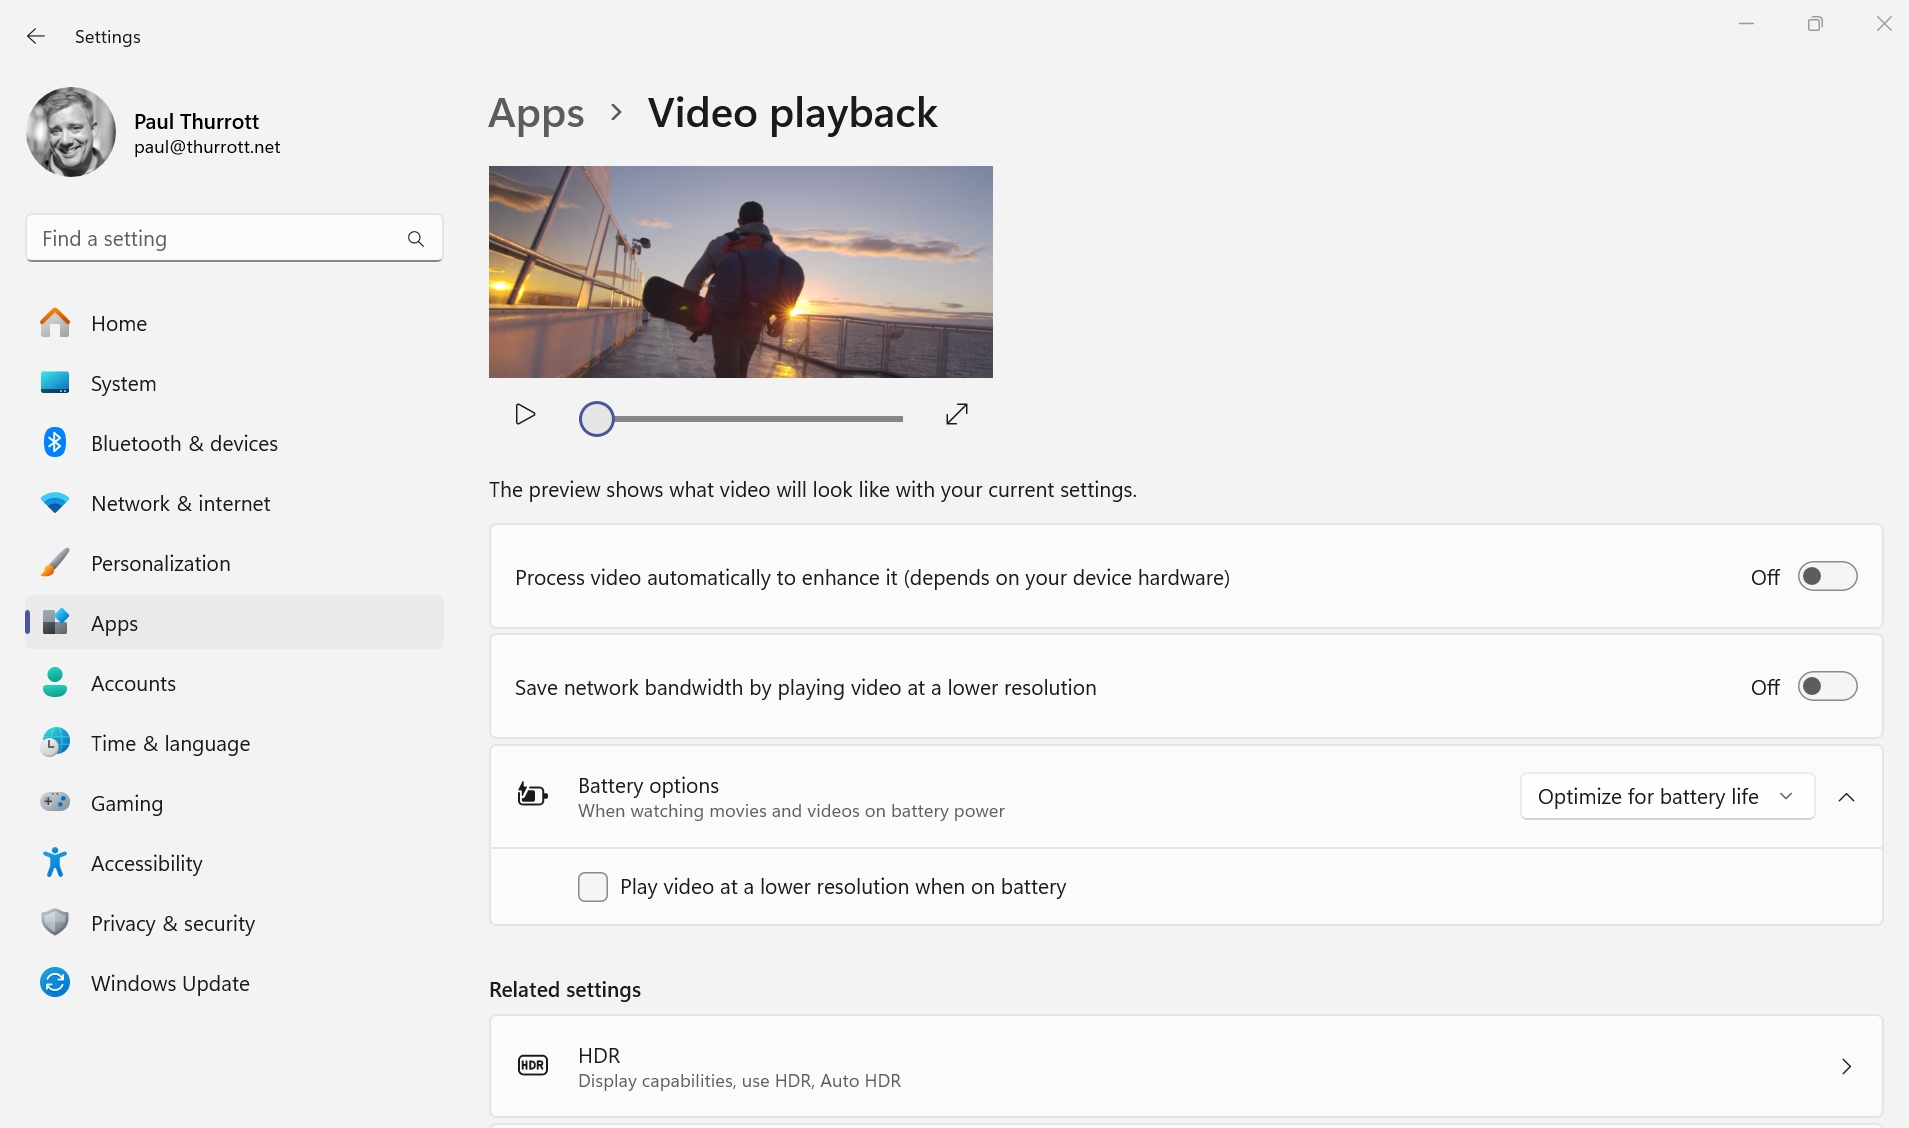Open Bluetooth & devices settings

click(184, 444)
